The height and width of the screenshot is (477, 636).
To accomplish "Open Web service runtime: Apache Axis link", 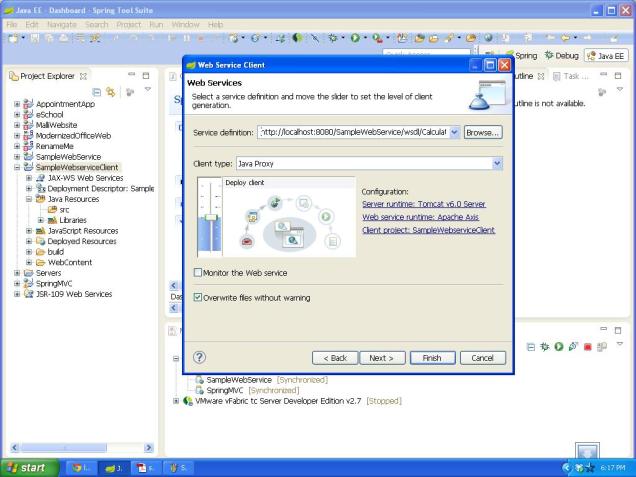I will pyautogui.click(x=420, y=217).
